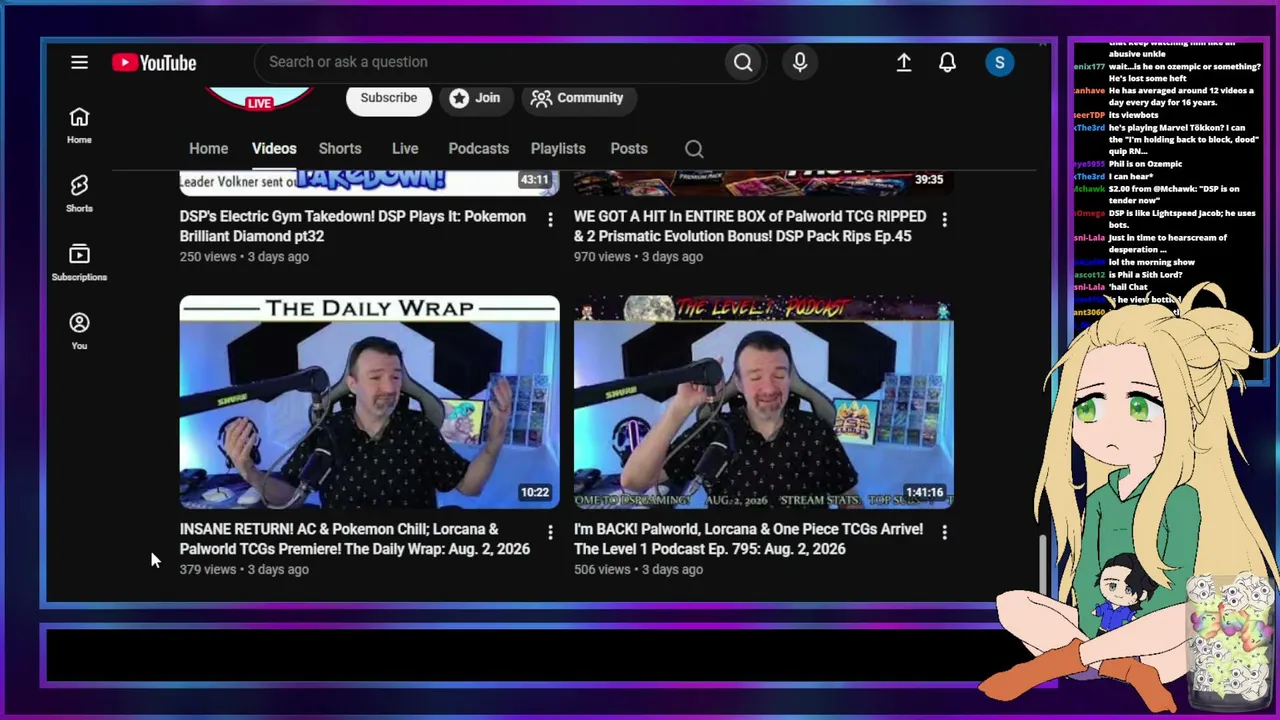Select the Videos tab
The image size is (1280, 720).
point(274,148)
